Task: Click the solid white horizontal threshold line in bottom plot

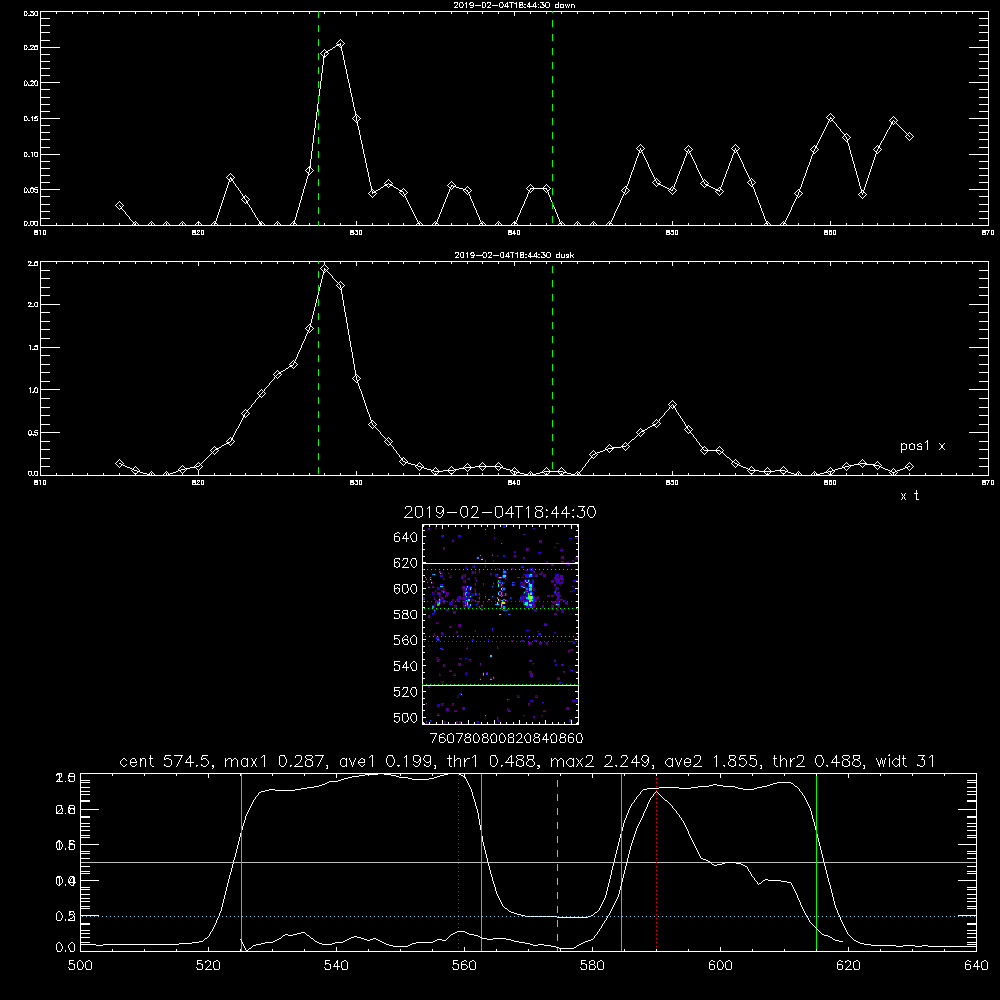Action: (528, 862)
